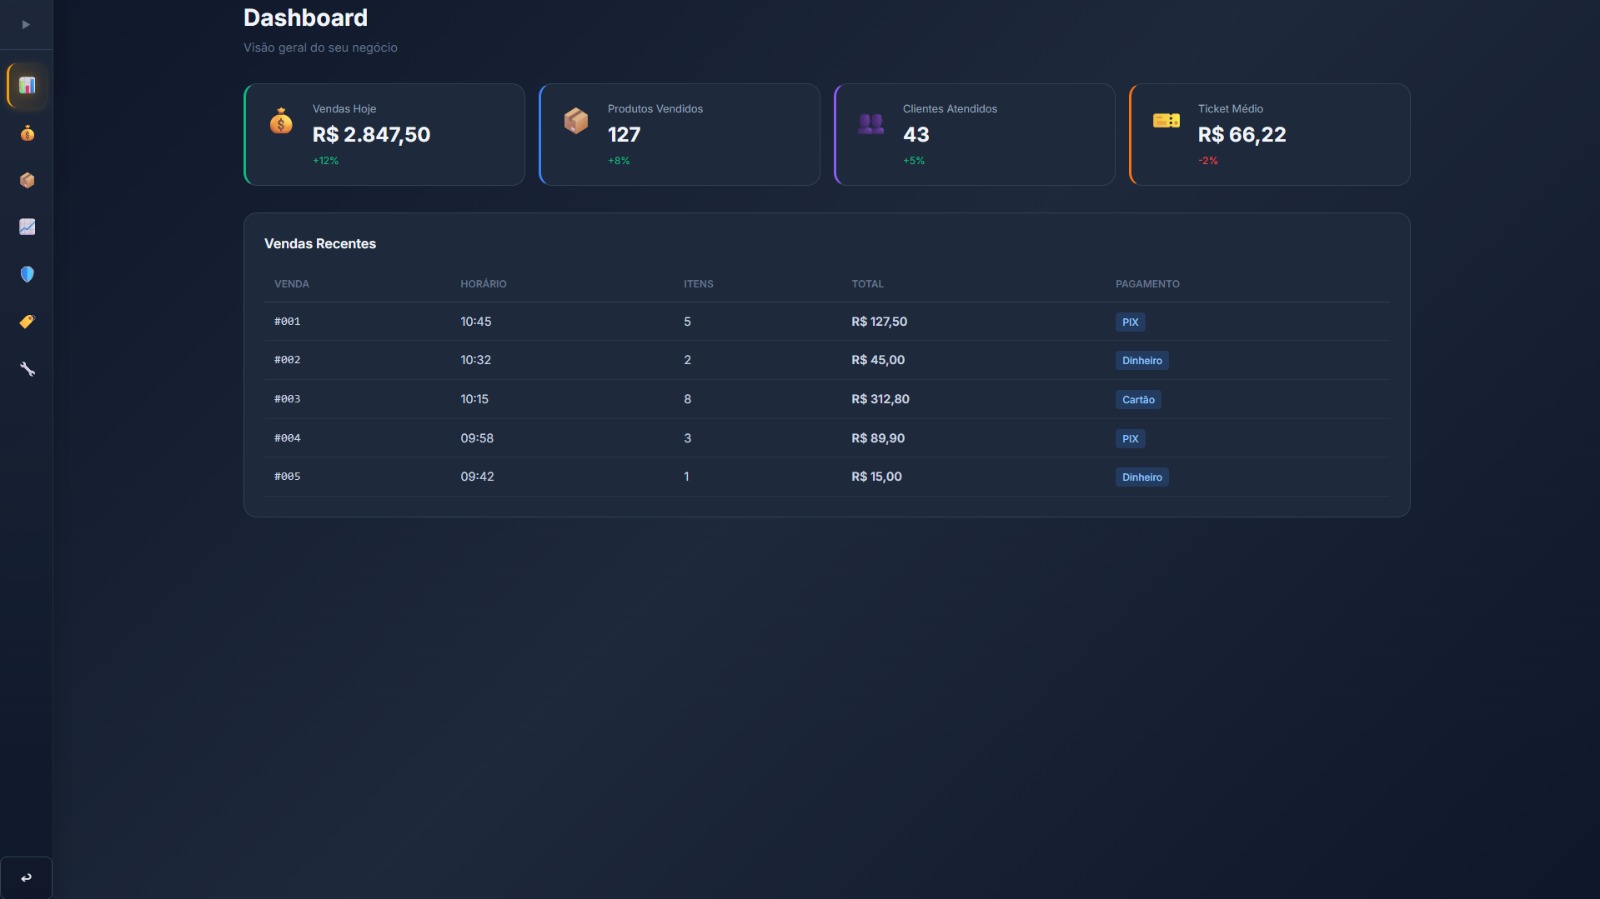Click the Ticket Médio card label

tap(1230, 109)
